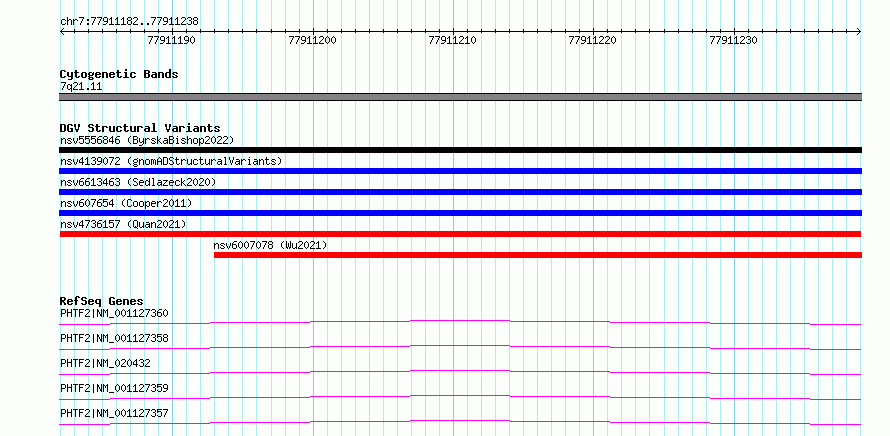Open nsv4736157 (Quan2021) variant label
This screenshot has width=890, height=436.
(x=123, y=224)
